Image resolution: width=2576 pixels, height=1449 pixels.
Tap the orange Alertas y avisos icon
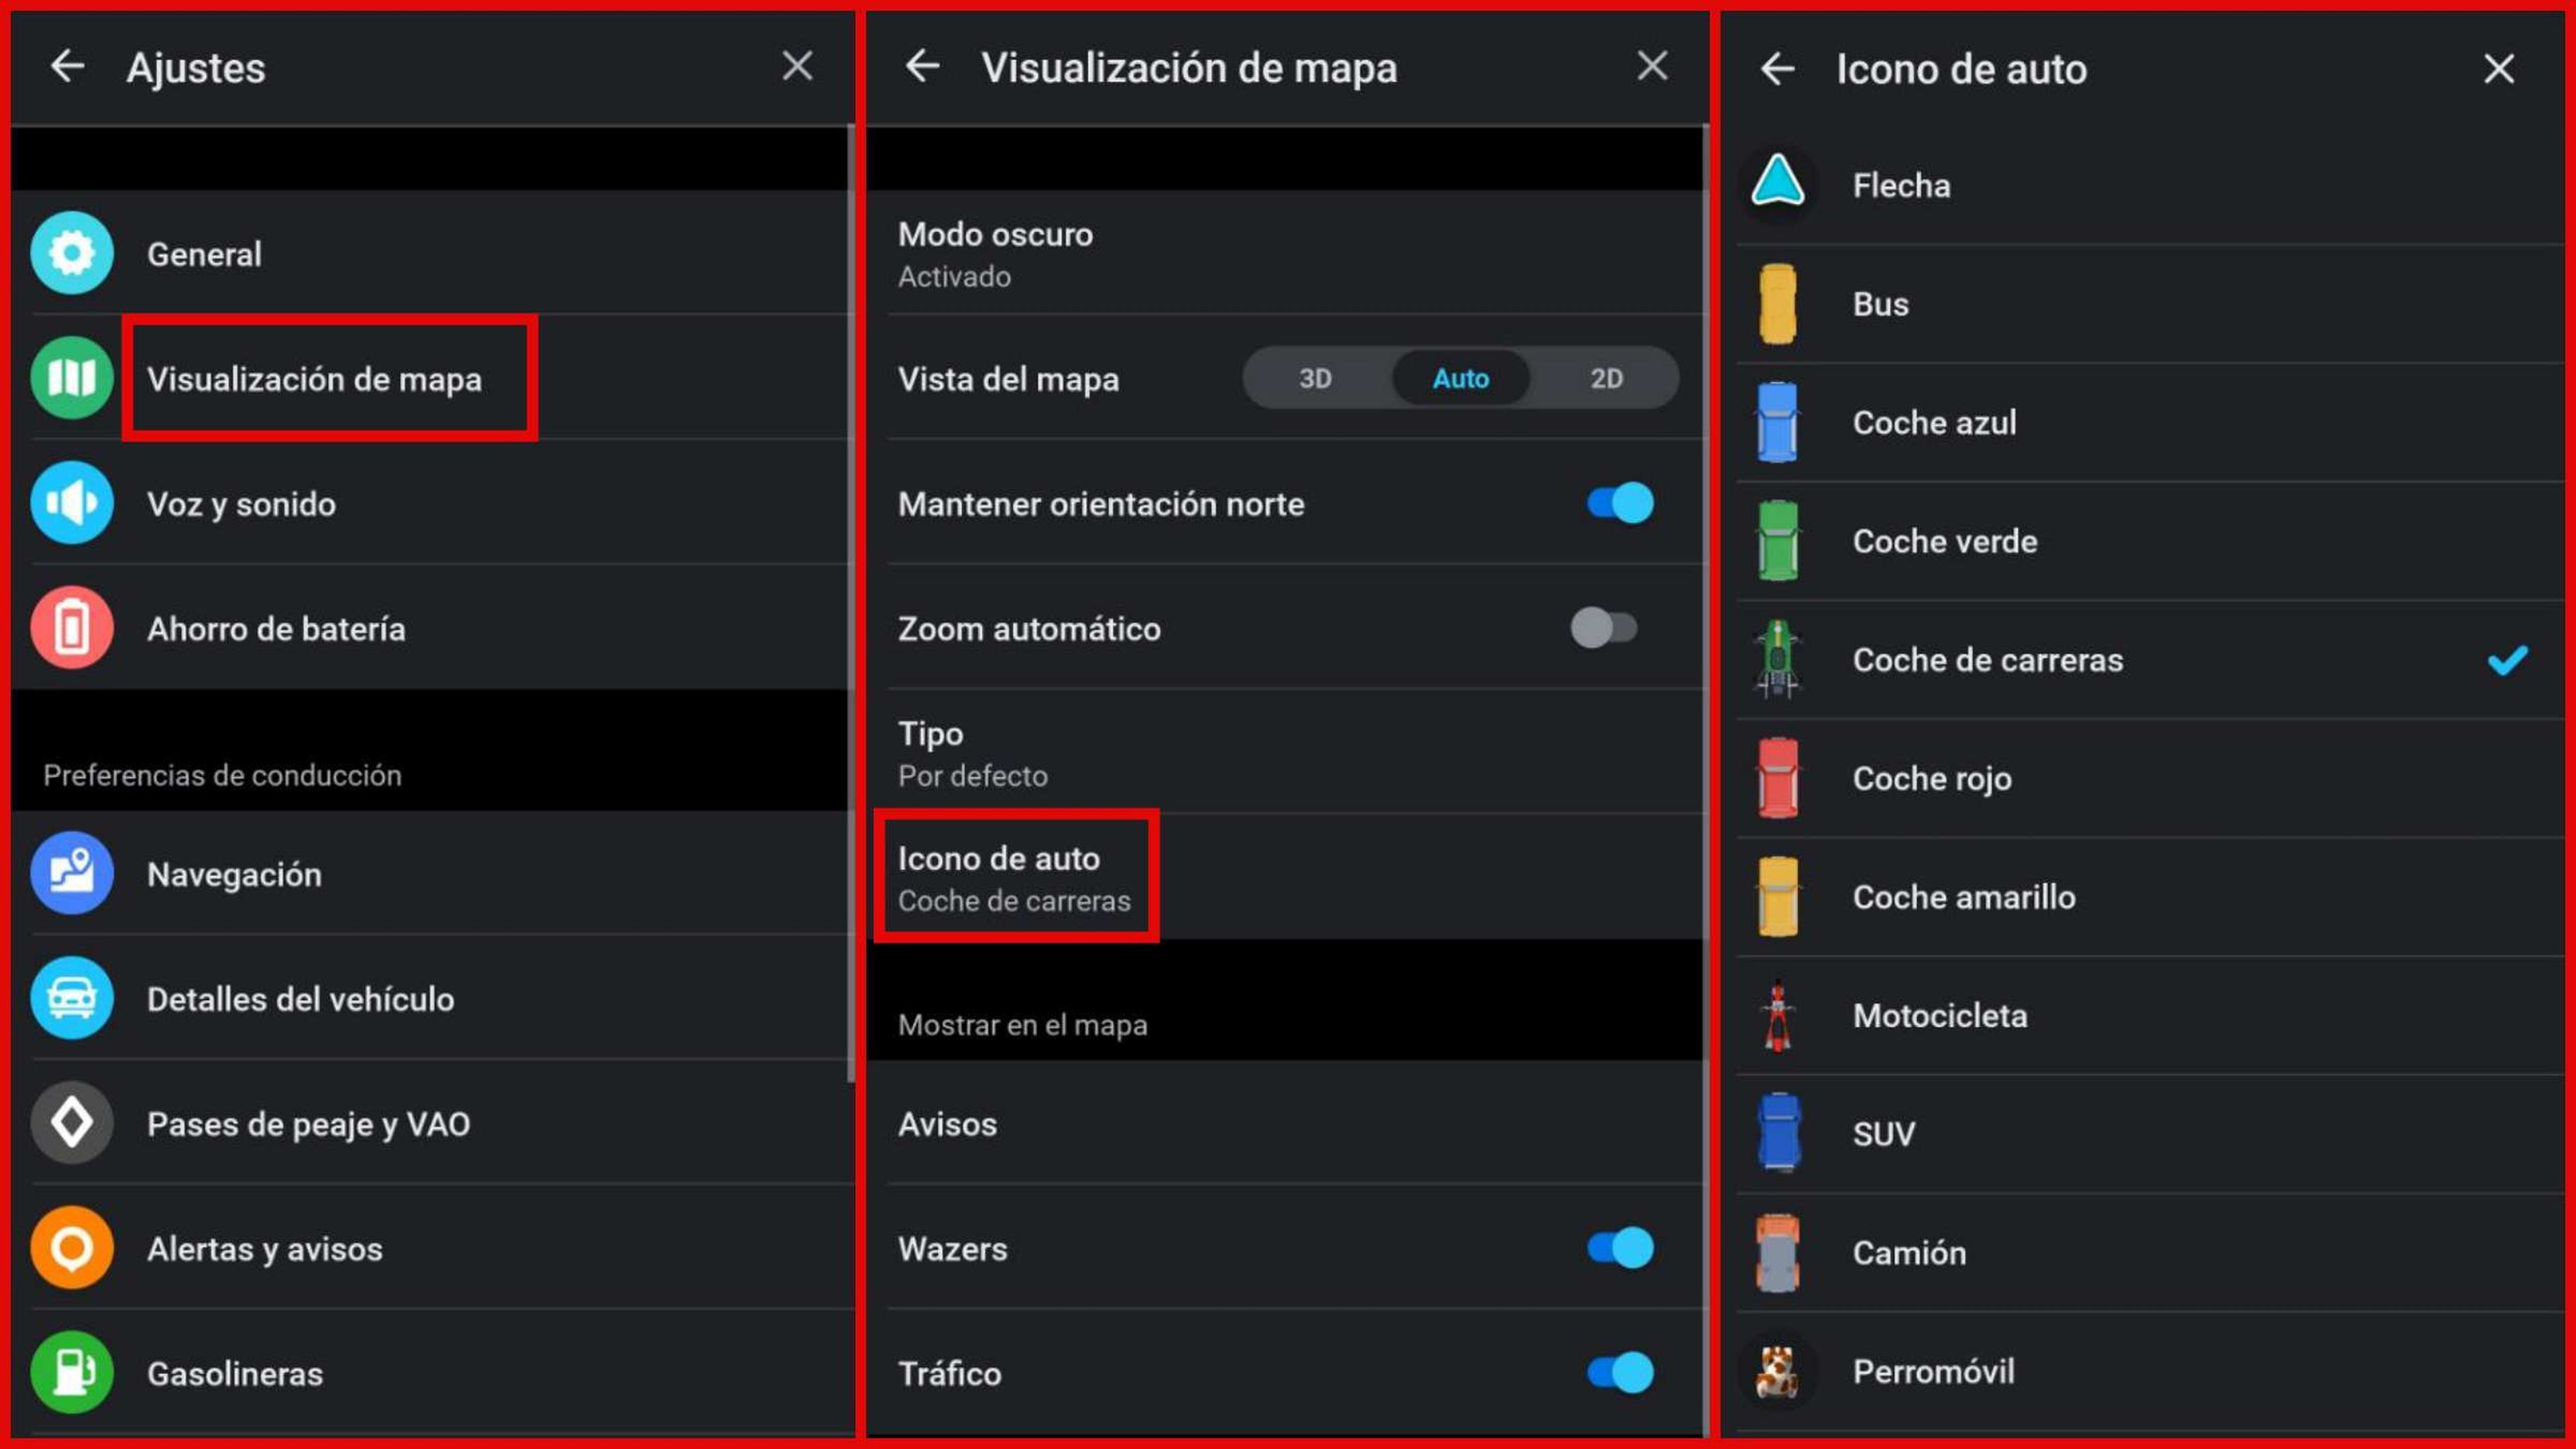[72, 1248]
